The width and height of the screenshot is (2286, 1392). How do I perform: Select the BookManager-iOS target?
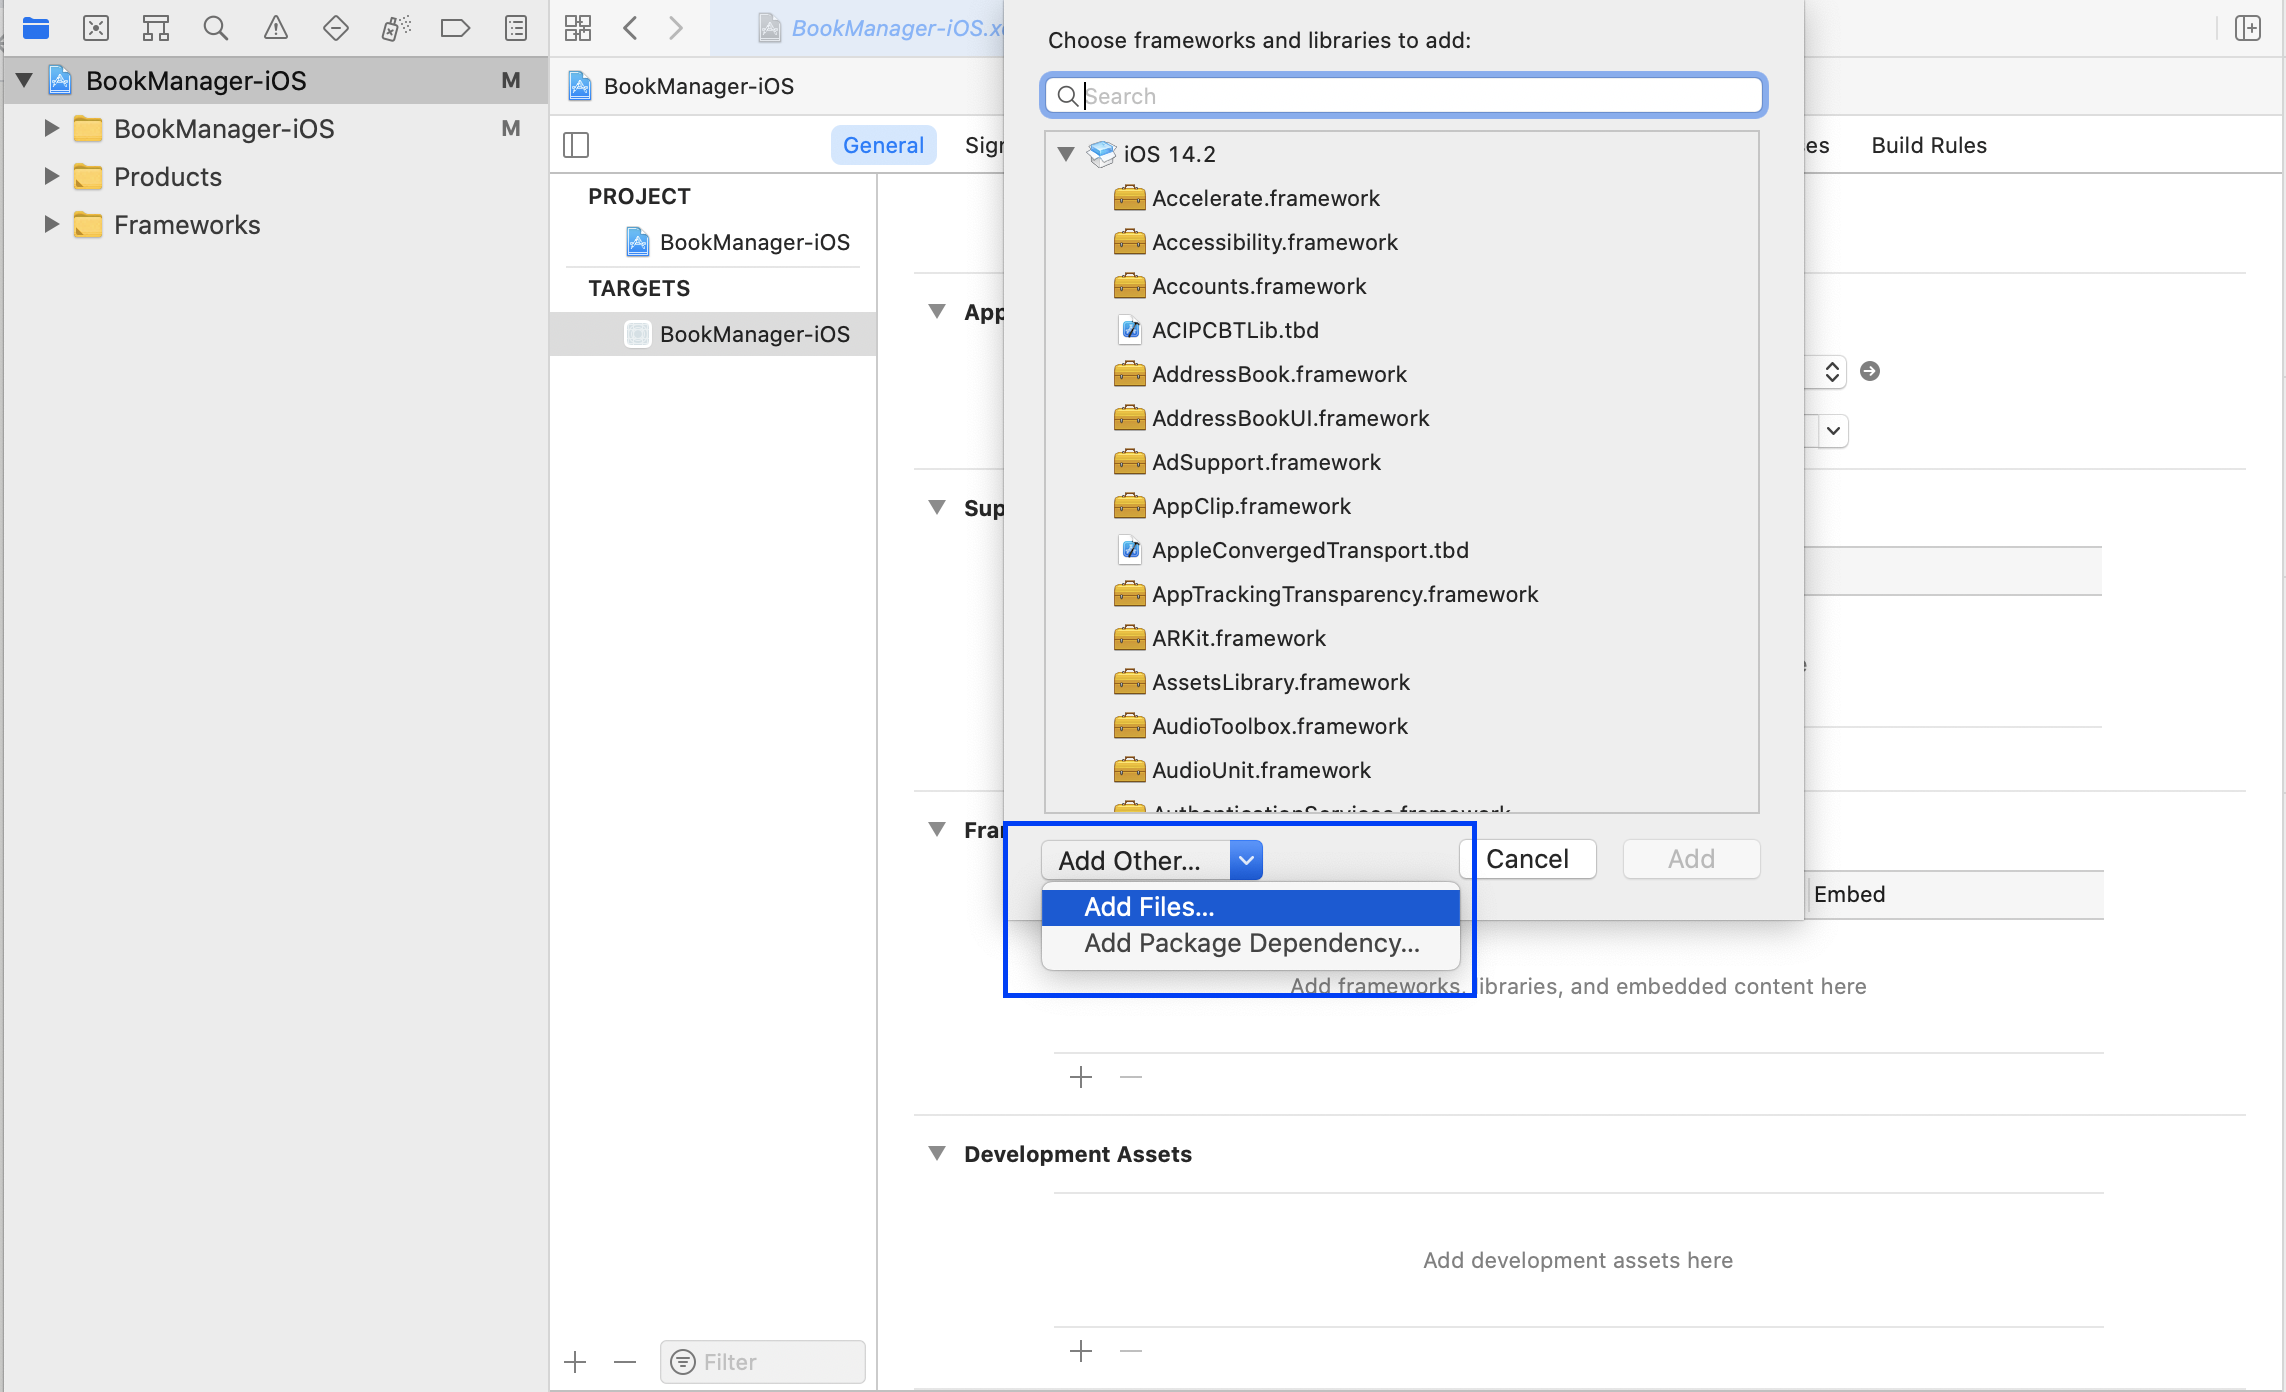click(754, 334)
